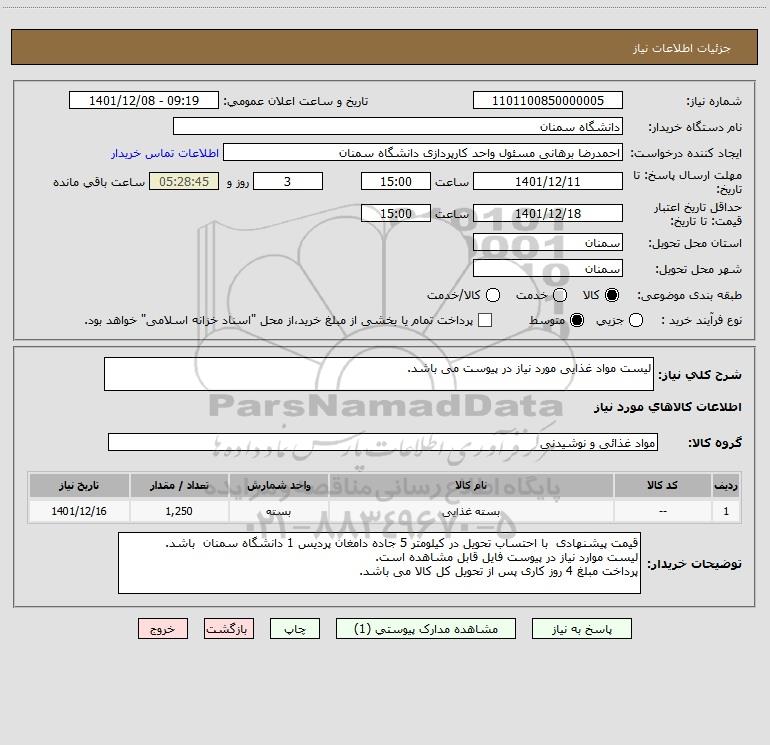
Task: Click the اطلاعات کالاهای مورد نیاز heading
Action: 668,407
